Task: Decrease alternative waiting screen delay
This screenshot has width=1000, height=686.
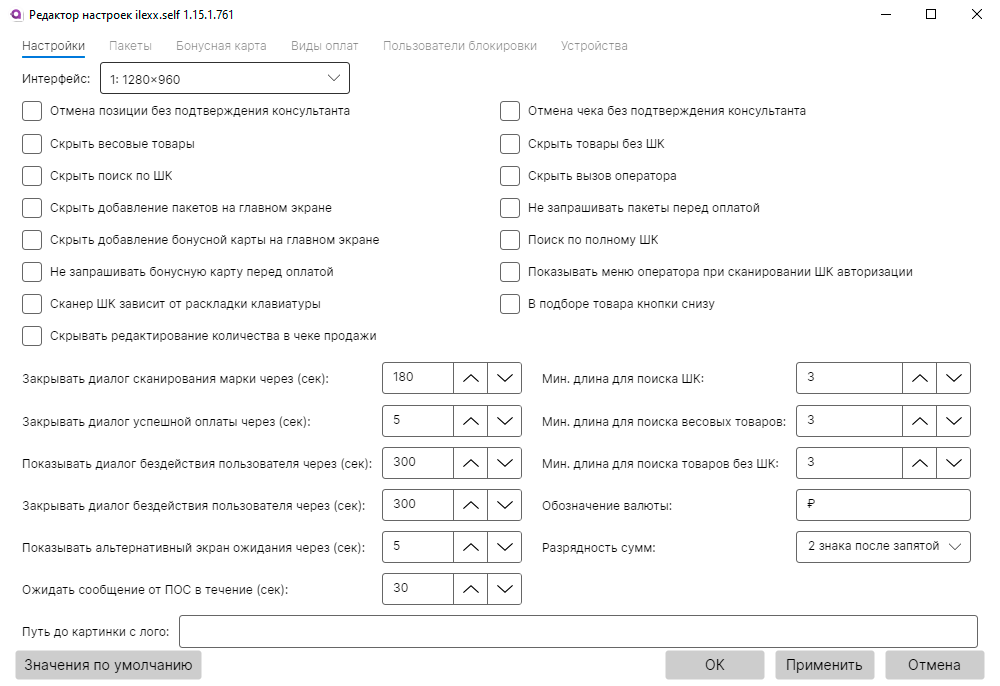Action: (x=504, y=546)
